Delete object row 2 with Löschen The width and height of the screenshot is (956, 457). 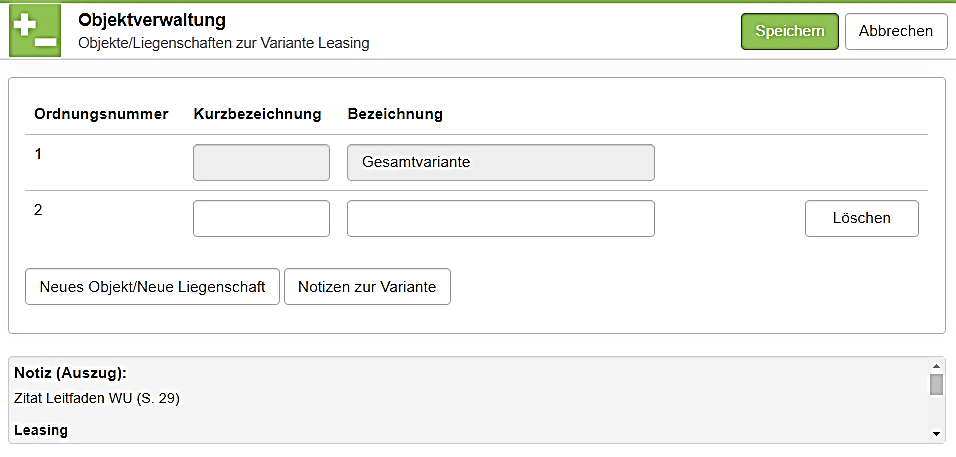tap(861, 218)
